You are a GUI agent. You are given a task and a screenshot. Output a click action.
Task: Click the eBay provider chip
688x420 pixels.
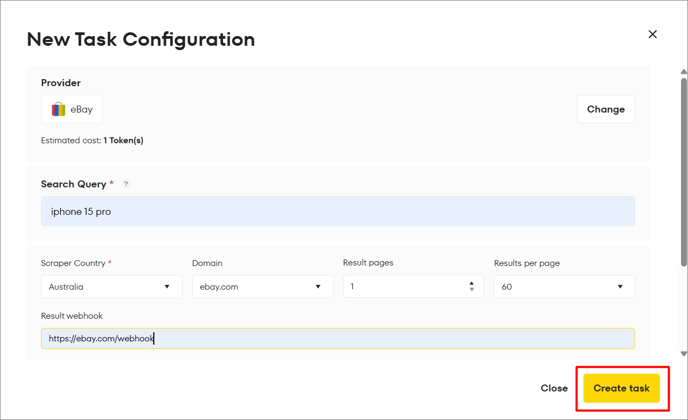pyautogui.click(x=72, y=109)
